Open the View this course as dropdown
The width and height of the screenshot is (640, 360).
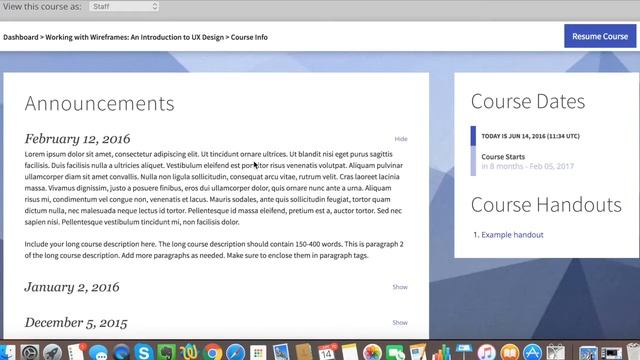tap(124, 7)
